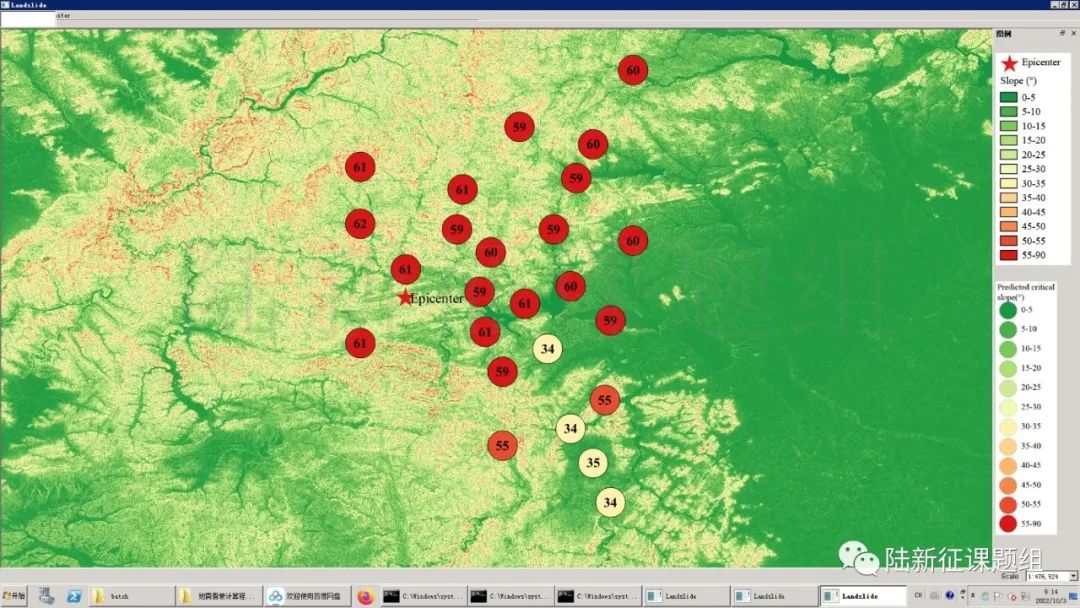
Task: Click the white input box at top-left
Action: (27, 18)
